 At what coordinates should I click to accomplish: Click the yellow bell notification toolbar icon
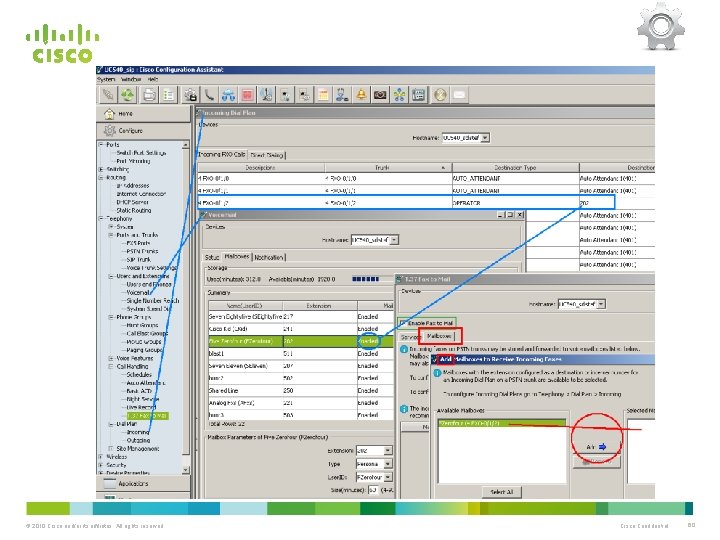[361, 95]
